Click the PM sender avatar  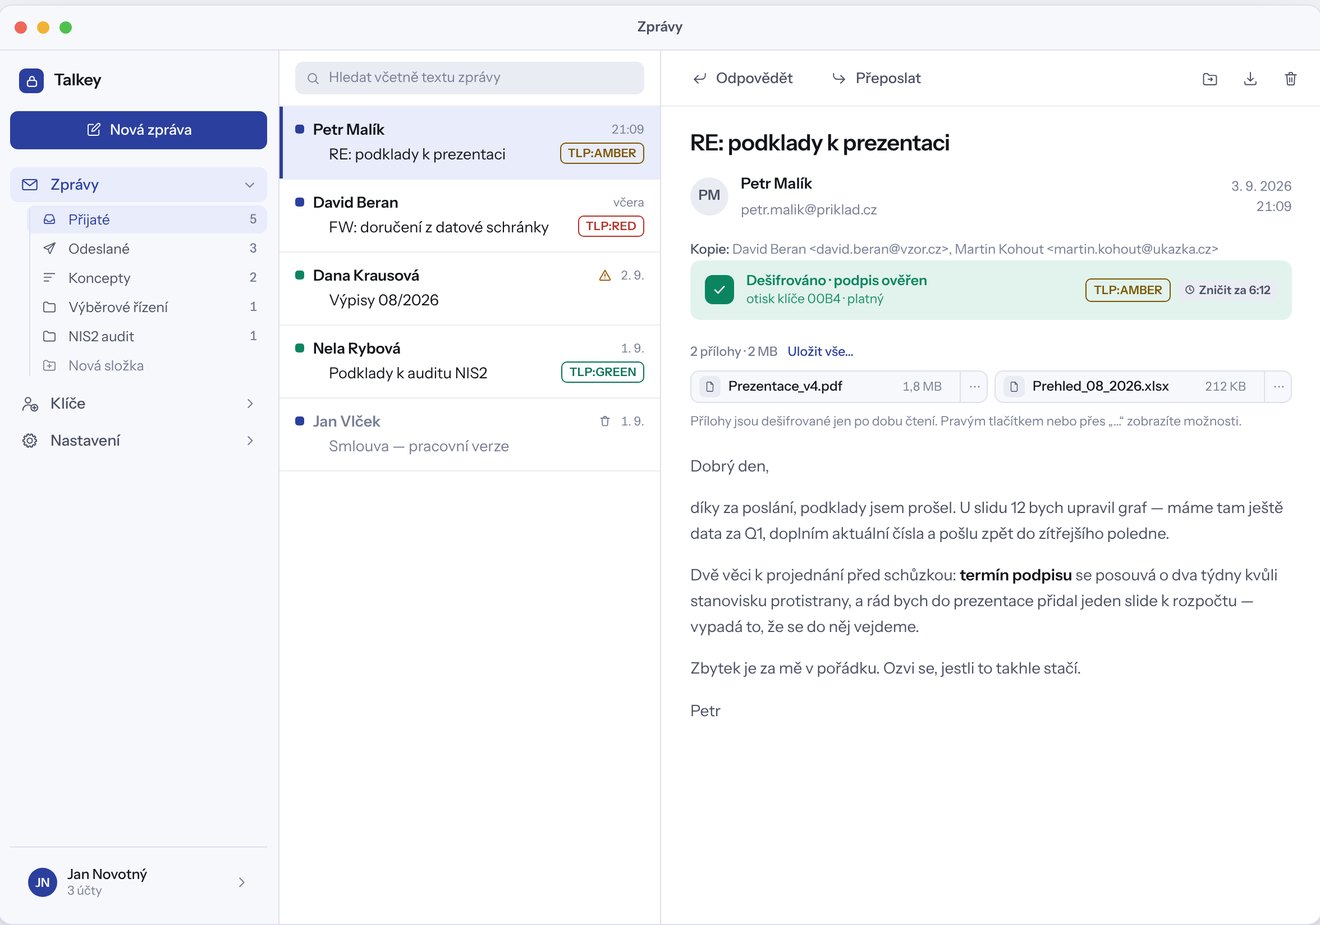coord(709,196)
